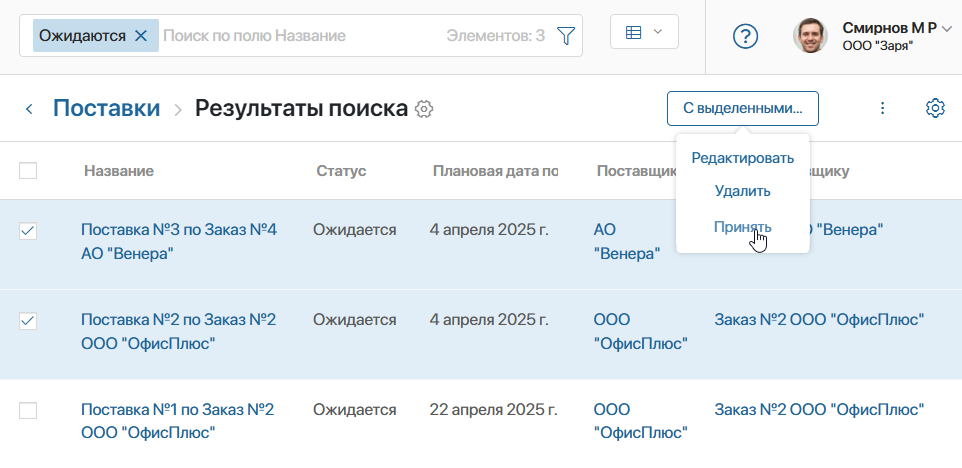The width and height of the screenshot is (962, 468).
Task: Expand the Смирнов М Р account menu
Action: 946,29
